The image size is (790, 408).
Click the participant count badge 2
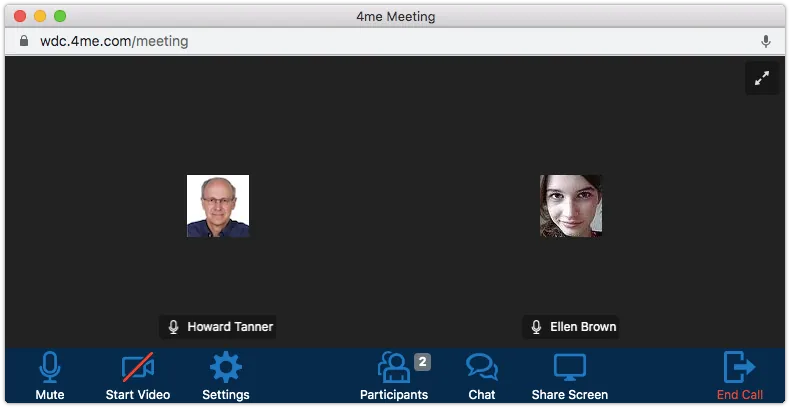click(422, 362)
